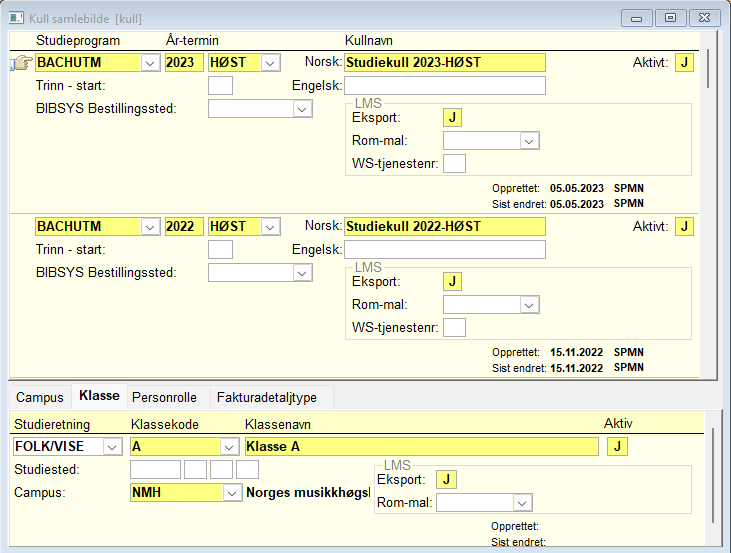Toggle LMS Eksport J for 2023 kull
Image resolution: width=731 pixels, height=553 pixels.
[x=452, y=118]
